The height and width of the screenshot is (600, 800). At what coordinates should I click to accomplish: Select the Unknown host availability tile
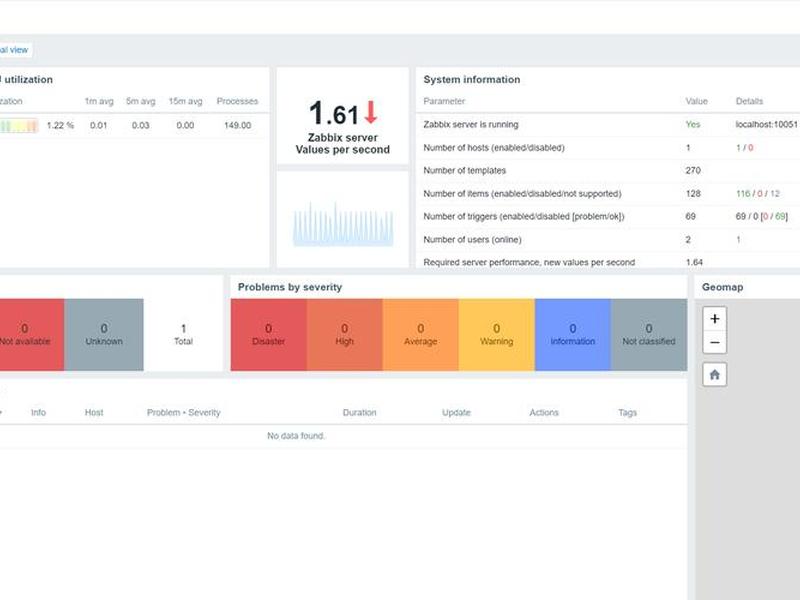point(104,335)
